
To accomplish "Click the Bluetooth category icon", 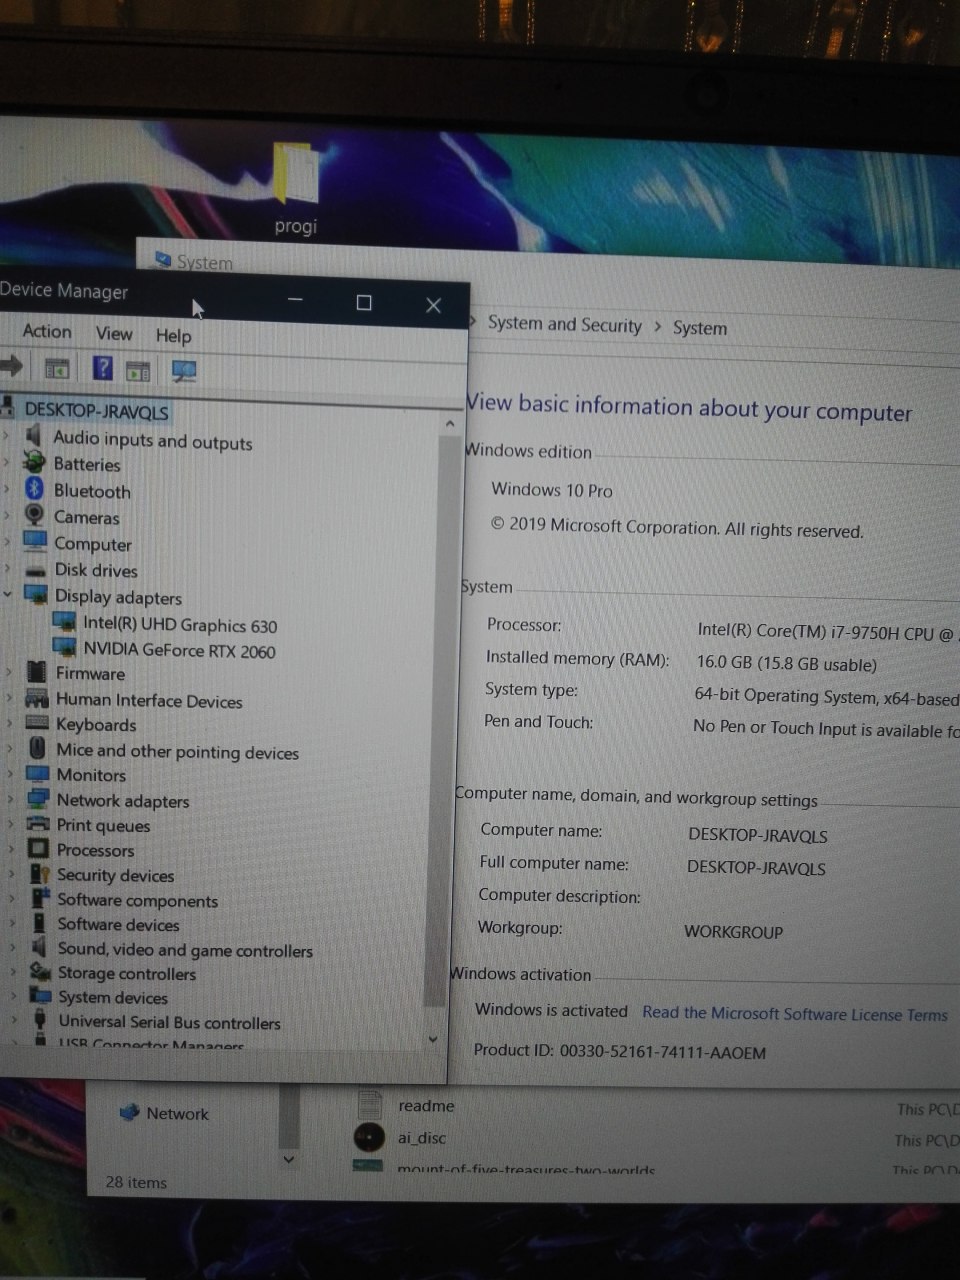I will click(x=34, y=488).
